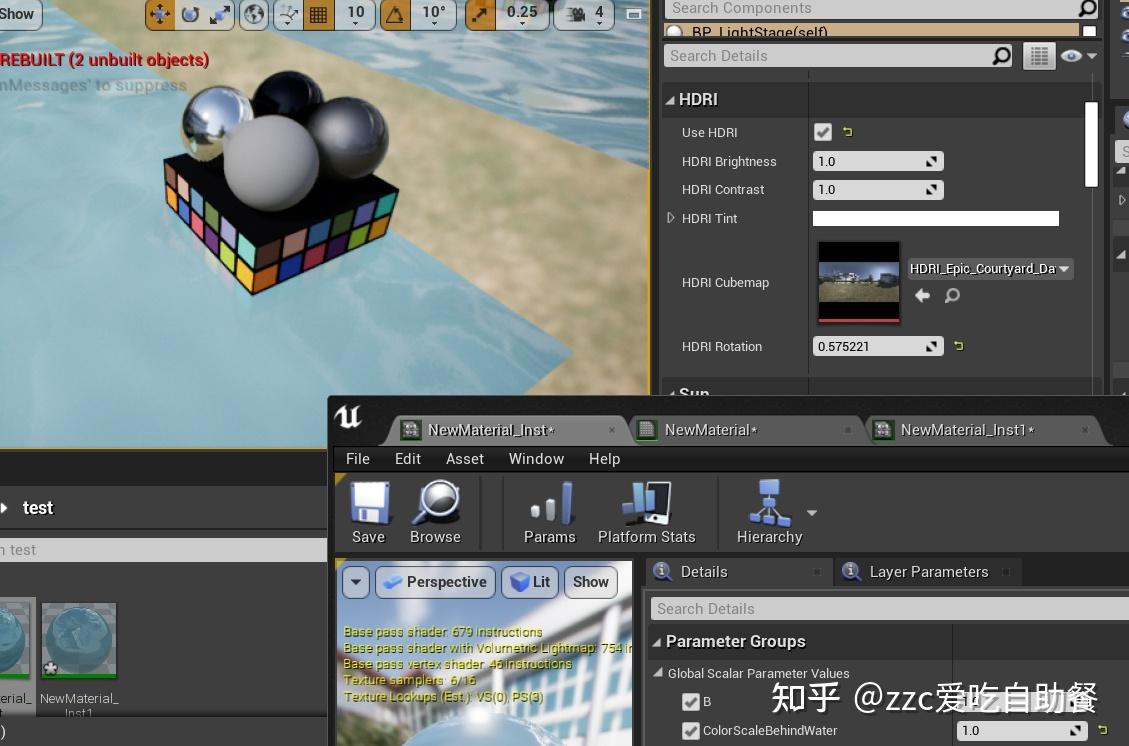Browse to HDRI Cubemap asset in Content Browser
The height and width of the screenshot is (746, 1129).
(x=952, y=295)
